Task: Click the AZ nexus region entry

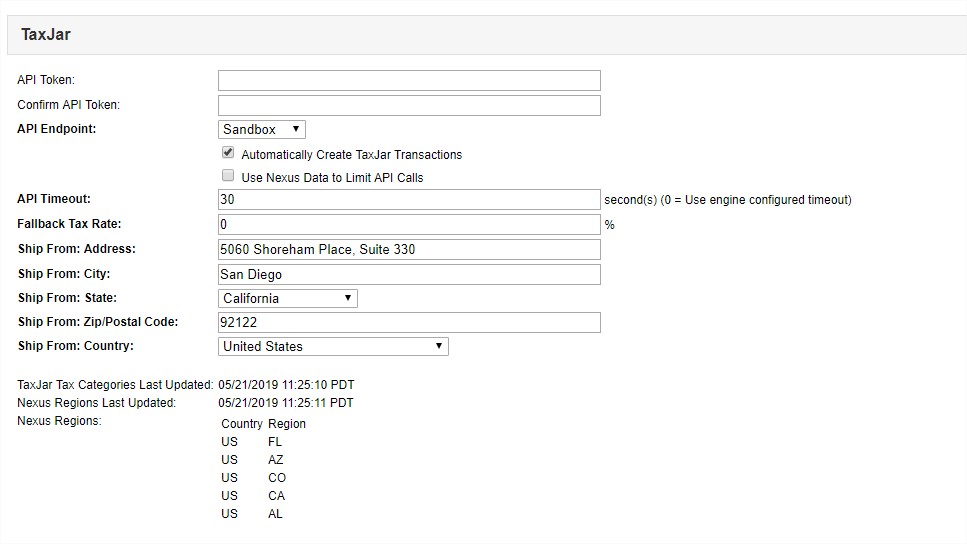Action: (276, 460)
